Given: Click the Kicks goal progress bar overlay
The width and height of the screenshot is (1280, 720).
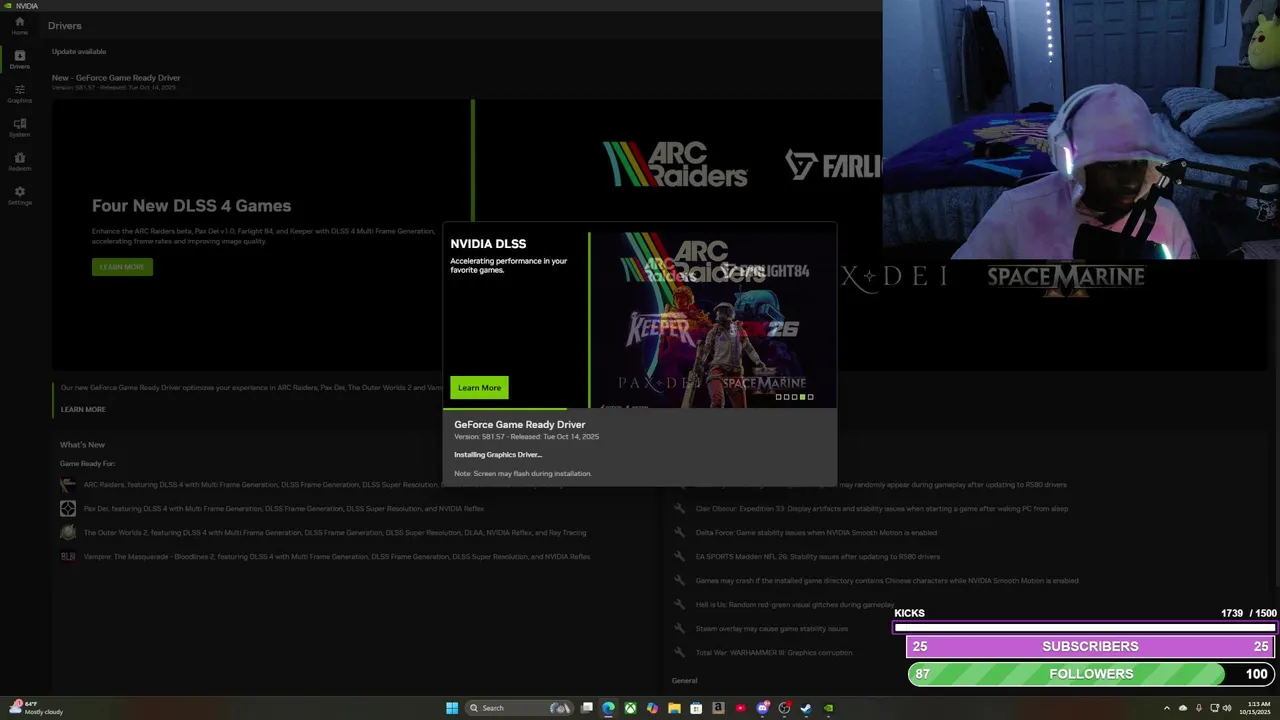Looking at the screenshot, I should click(x=1085, y=628).
